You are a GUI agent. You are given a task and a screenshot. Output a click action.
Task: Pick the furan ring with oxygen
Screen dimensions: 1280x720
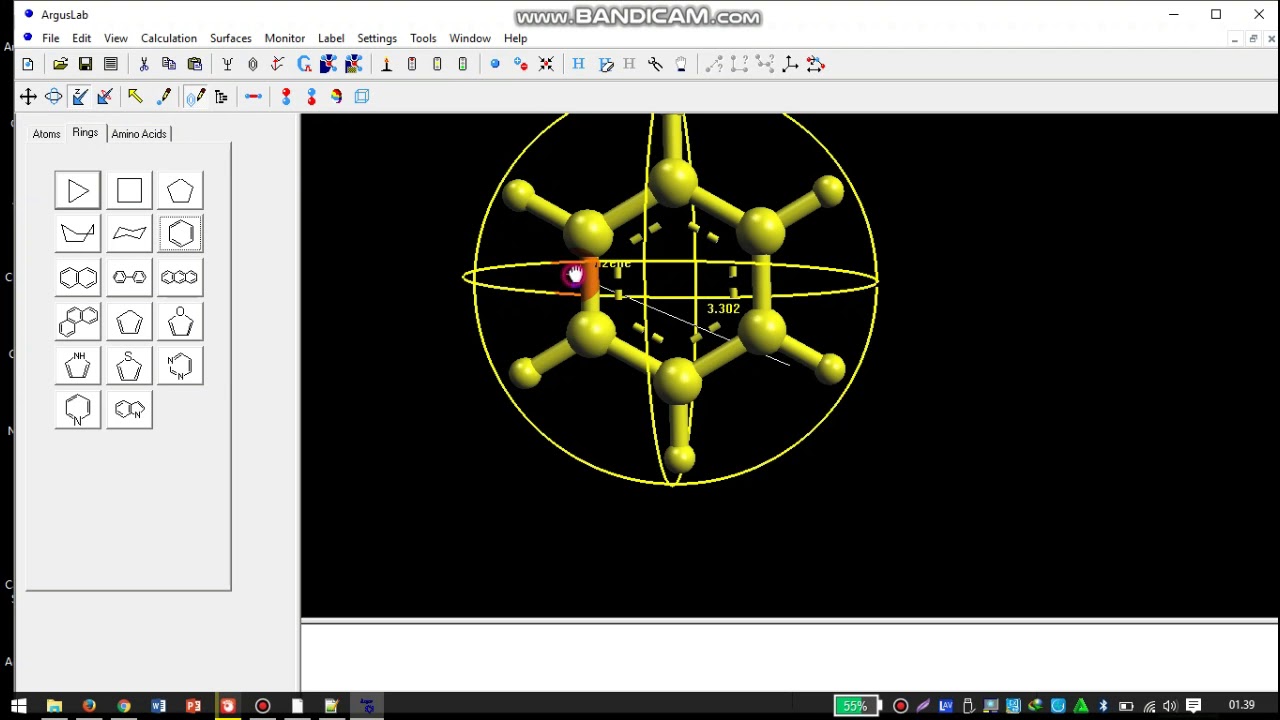click(x=180, y=322)
